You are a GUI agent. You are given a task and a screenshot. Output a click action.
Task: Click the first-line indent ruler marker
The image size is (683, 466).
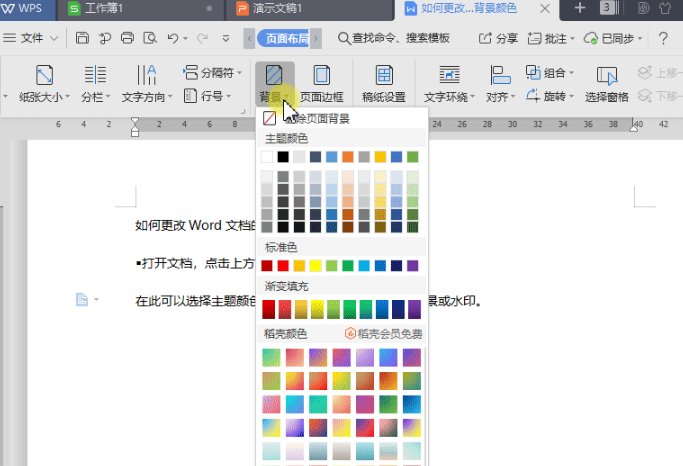(x=135, y=121)
